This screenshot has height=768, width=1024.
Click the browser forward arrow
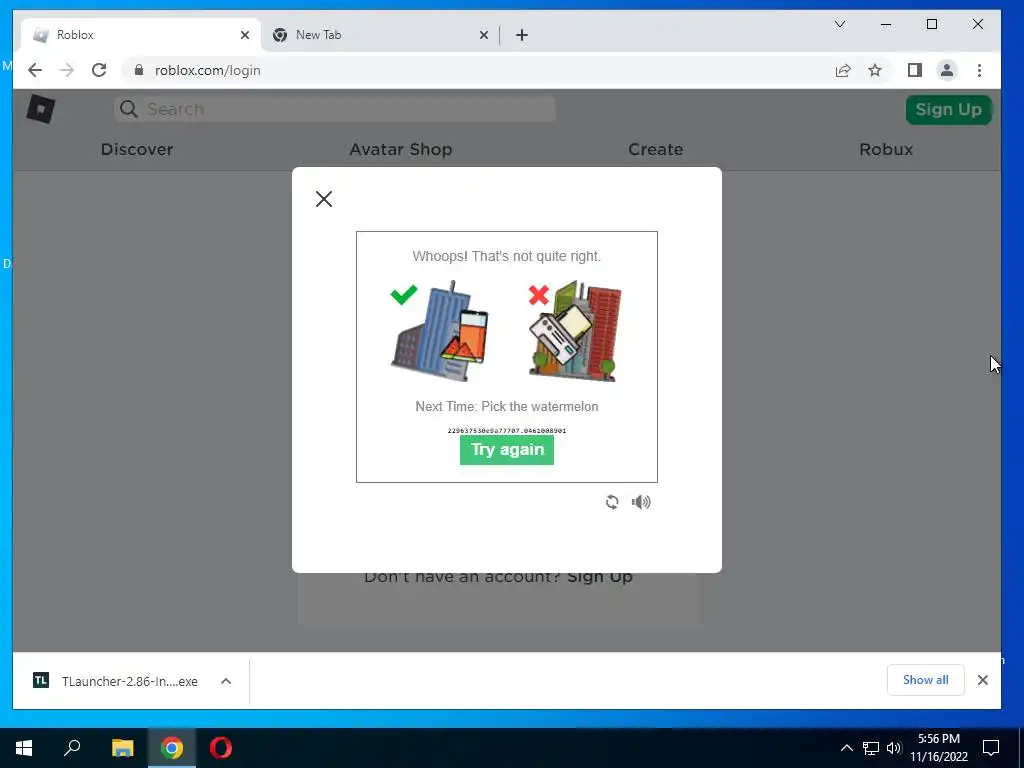tap(67, 70)
